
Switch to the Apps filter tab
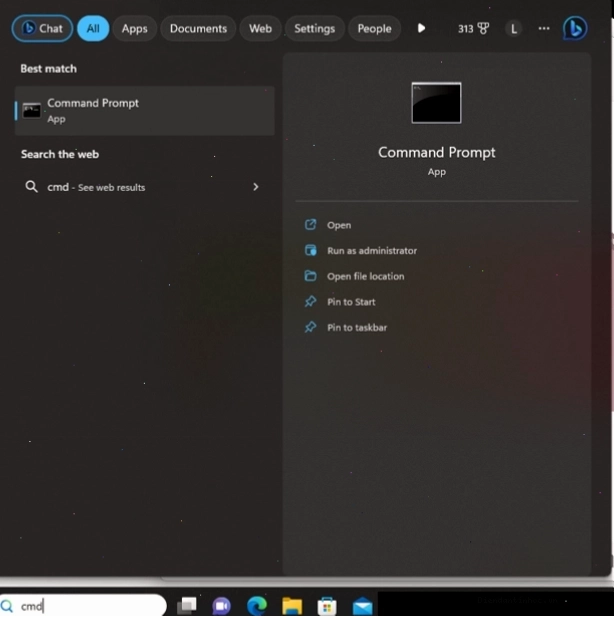134,28
